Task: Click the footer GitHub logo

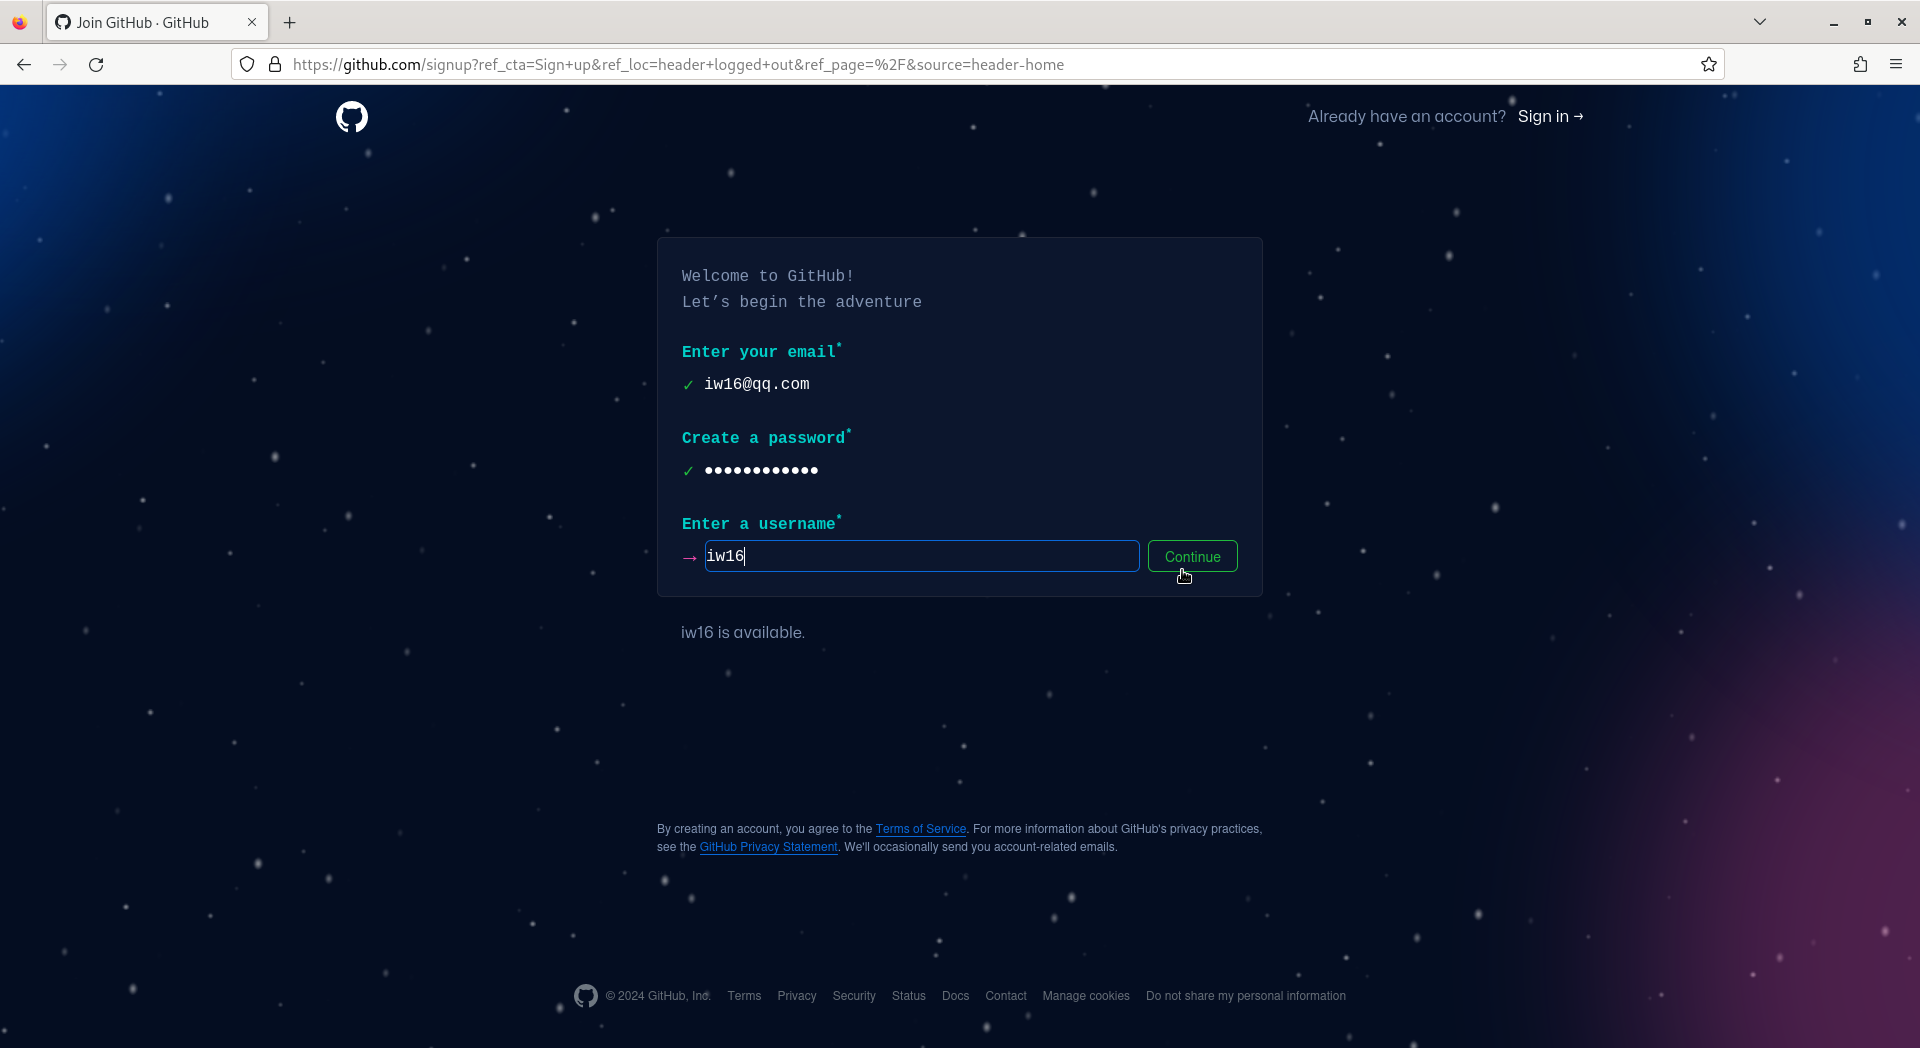Action: click(586, 996)
